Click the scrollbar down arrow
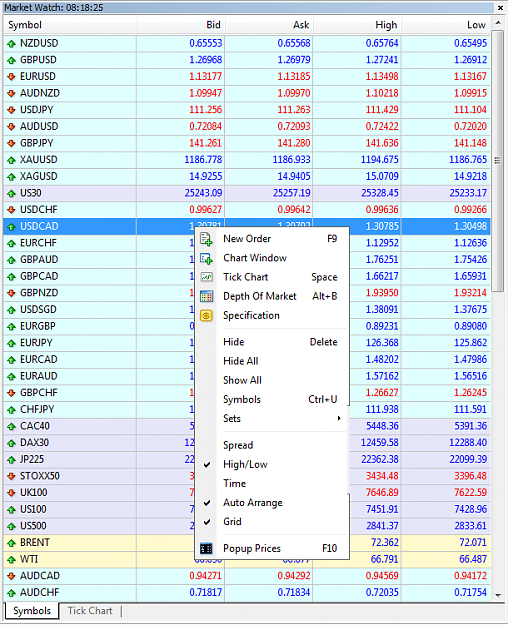 [498, 596]
